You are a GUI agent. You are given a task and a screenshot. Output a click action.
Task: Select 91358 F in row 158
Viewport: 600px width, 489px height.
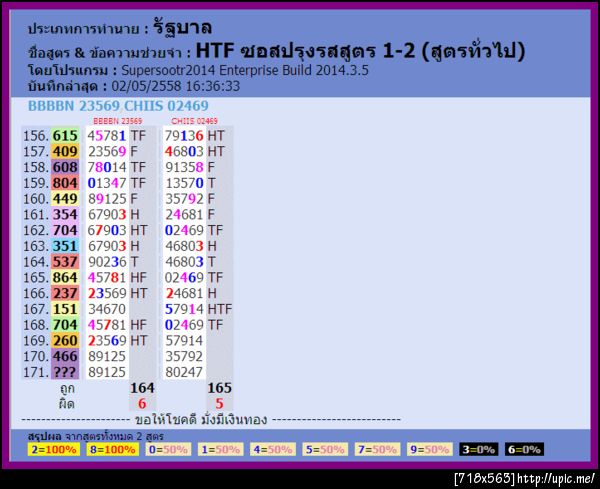pos(190,167)
